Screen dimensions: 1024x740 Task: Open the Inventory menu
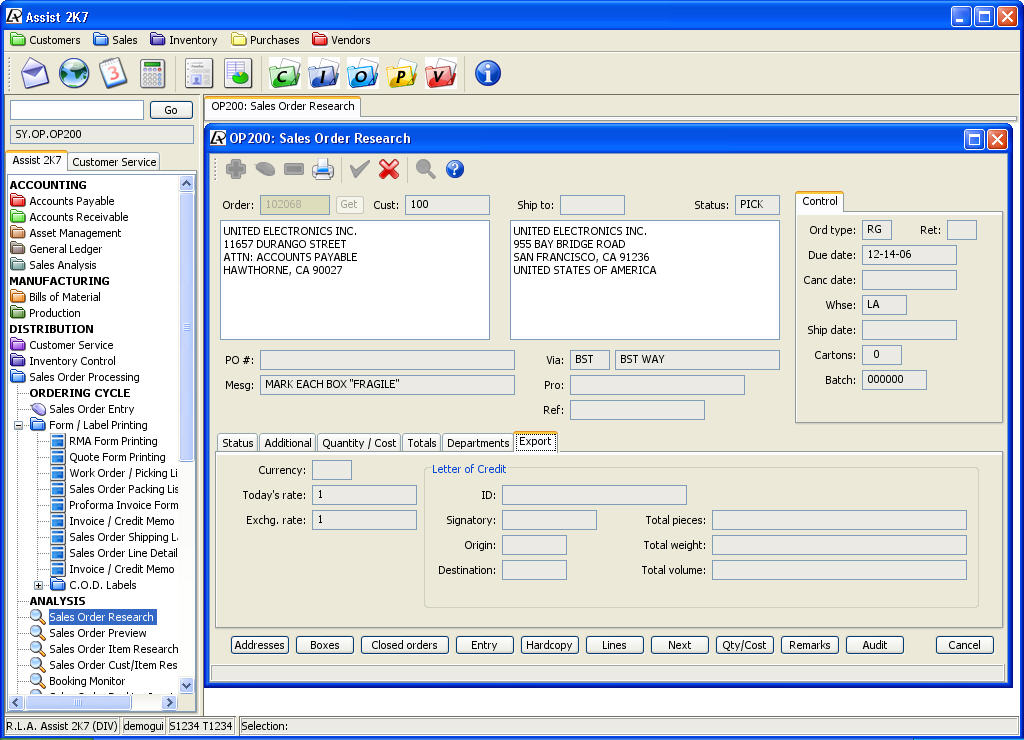coord(184,40)
